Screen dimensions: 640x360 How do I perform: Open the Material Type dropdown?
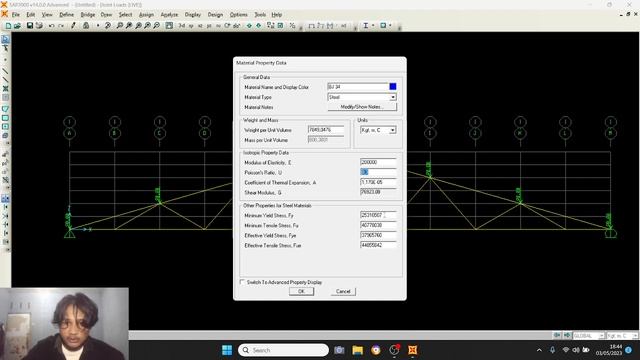point(393,97)
